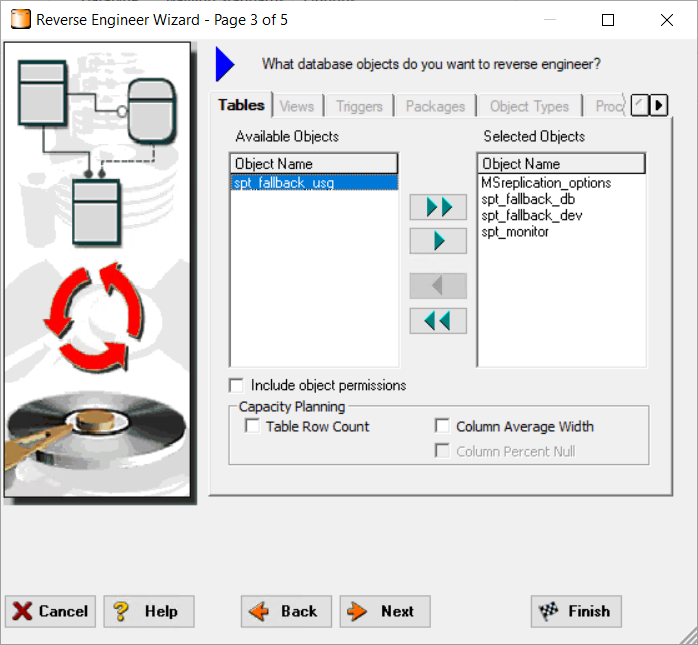Select spt_fallback_dev in Selected Objects
Screen dimensions: 698x645
pyautogui.click(x=532, y=215)
